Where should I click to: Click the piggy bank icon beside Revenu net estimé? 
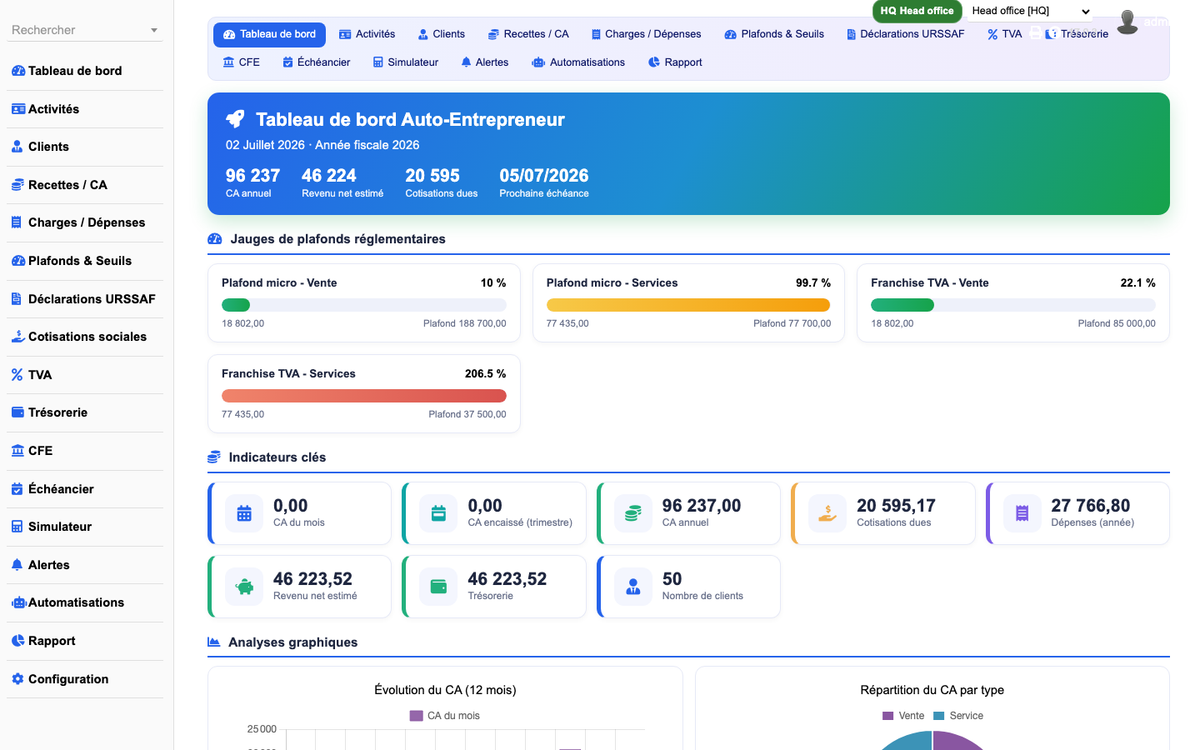click(244, 586)
